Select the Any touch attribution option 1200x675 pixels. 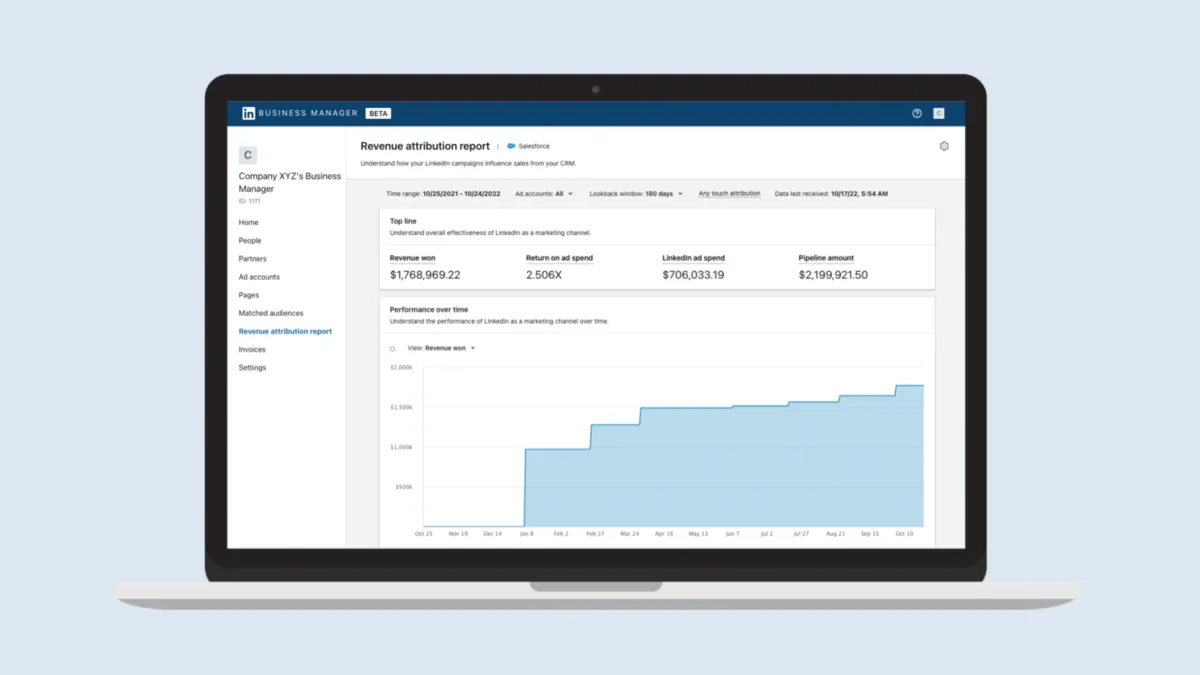click(x=729, y=193)
